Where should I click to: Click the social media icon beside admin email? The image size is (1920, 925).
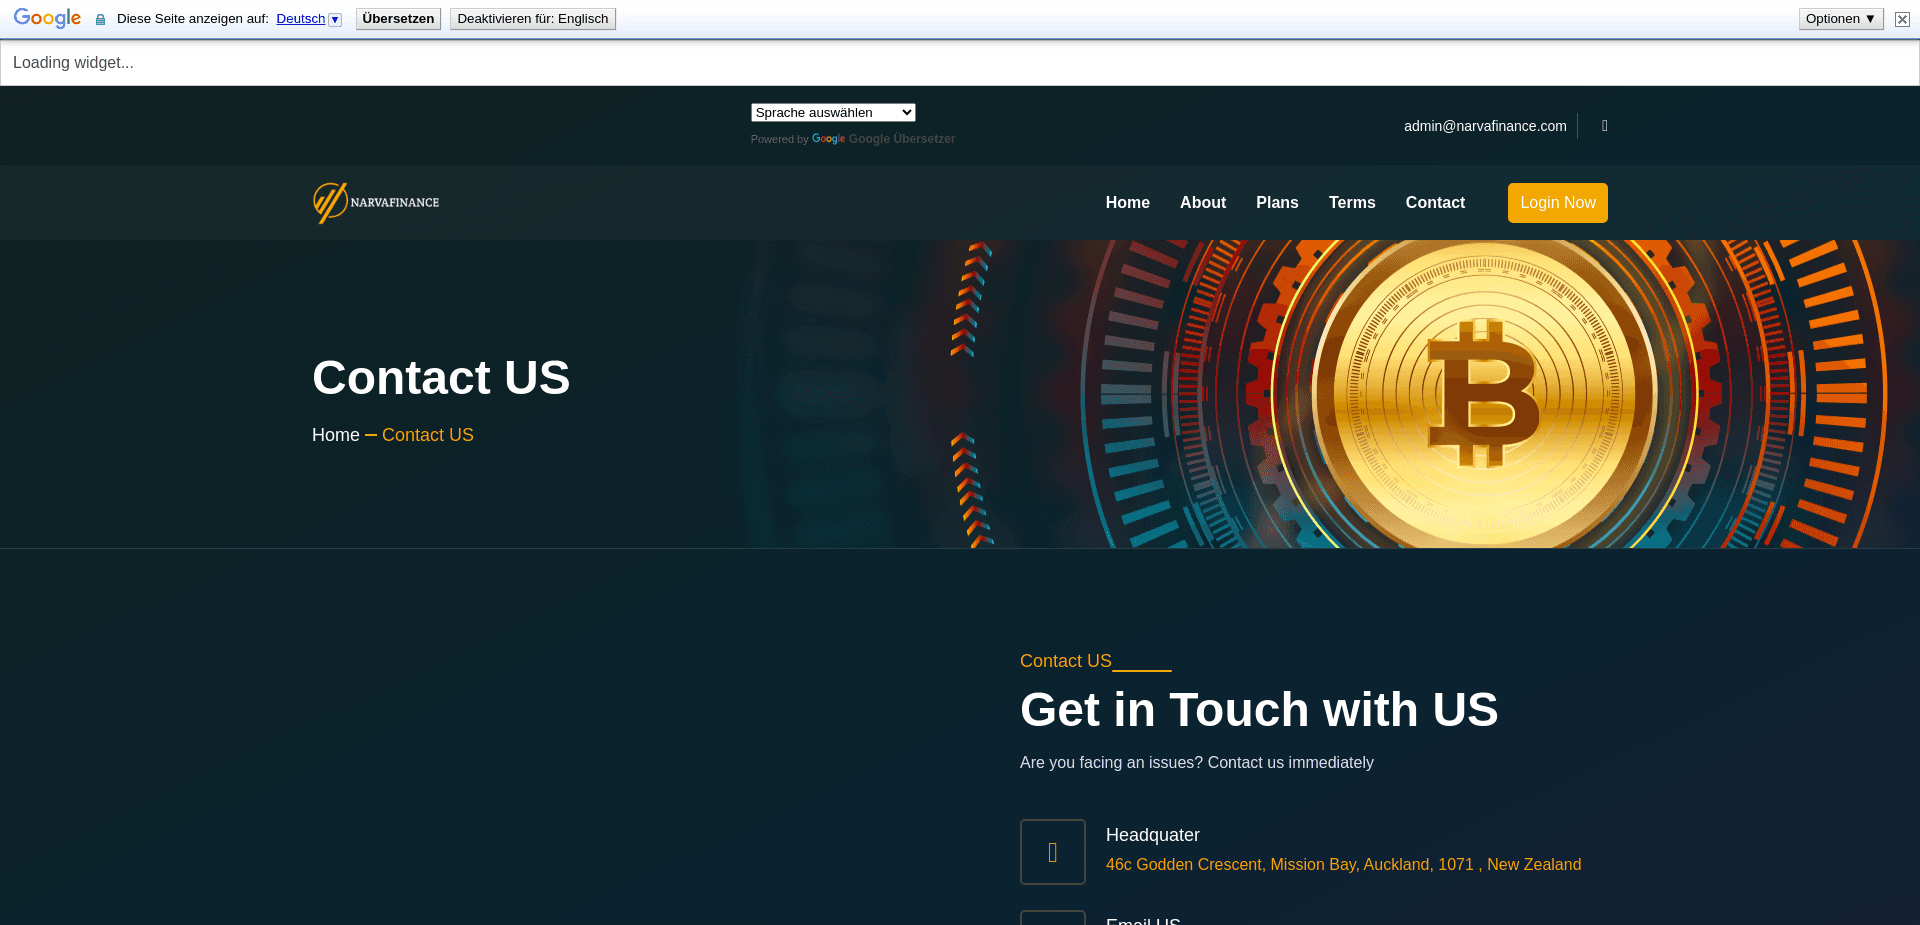point(1604,126)
